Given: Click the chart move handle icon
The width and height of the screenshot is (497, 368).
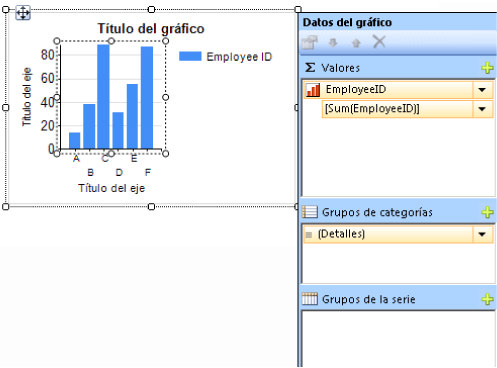Looking at the screenshot, I should (x=23, y=13).
